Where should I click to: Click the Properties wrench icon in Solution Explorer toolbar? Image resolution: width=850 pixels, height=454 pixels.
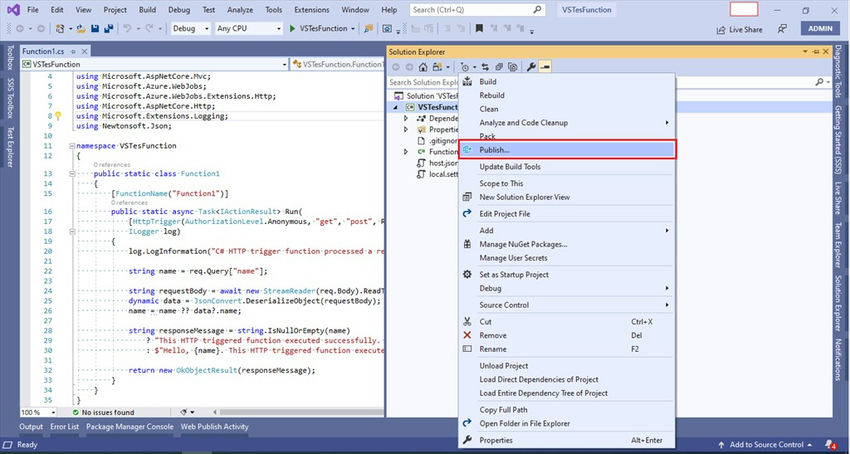coord(532,66)
